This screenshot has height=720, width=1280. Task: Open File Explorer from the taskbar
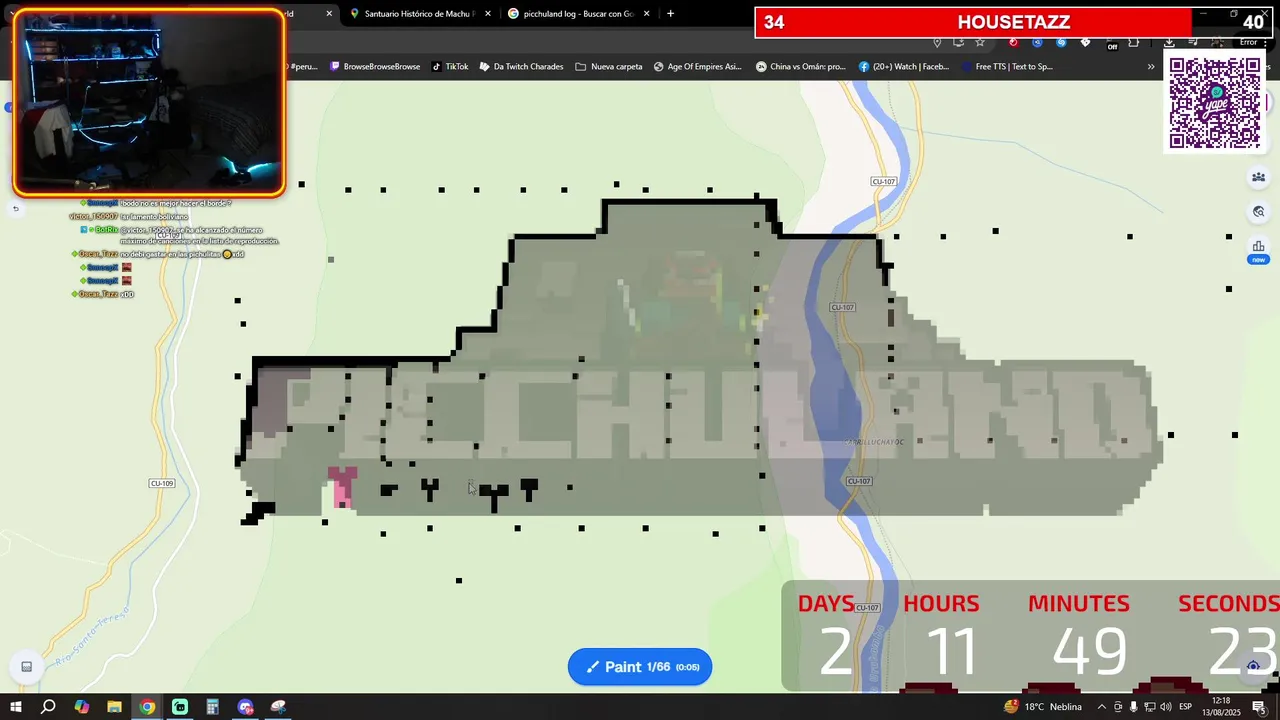point(114,707)
